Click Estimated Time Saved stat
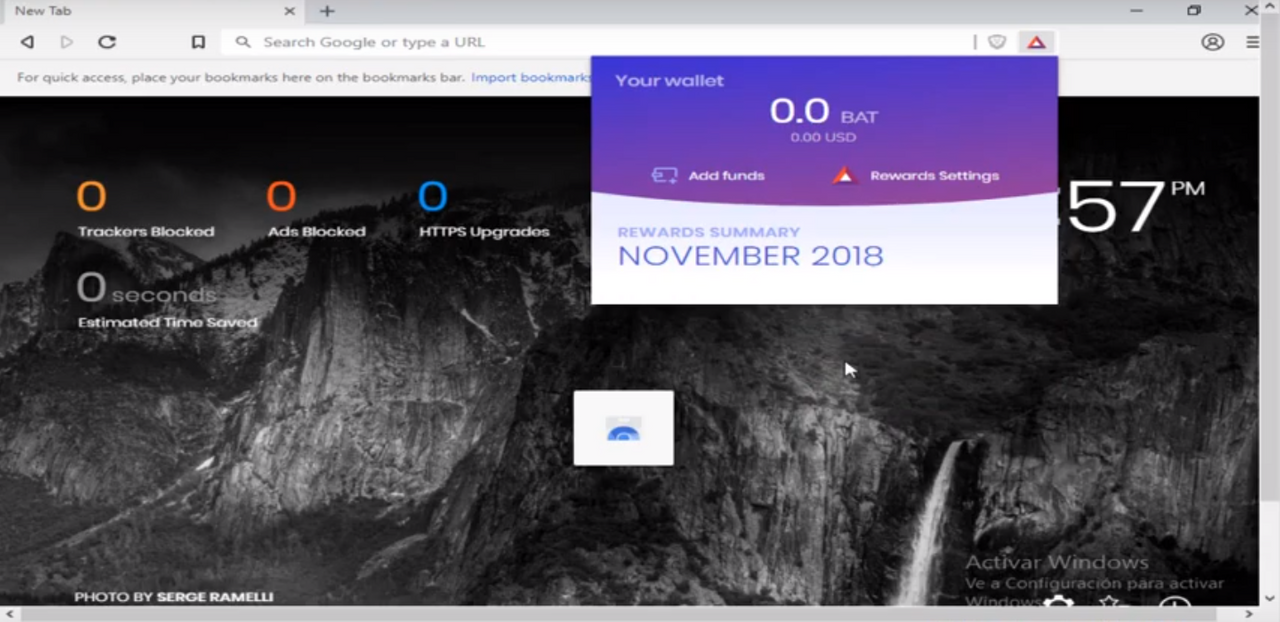 pyautogui.click(x=167, y=300)
